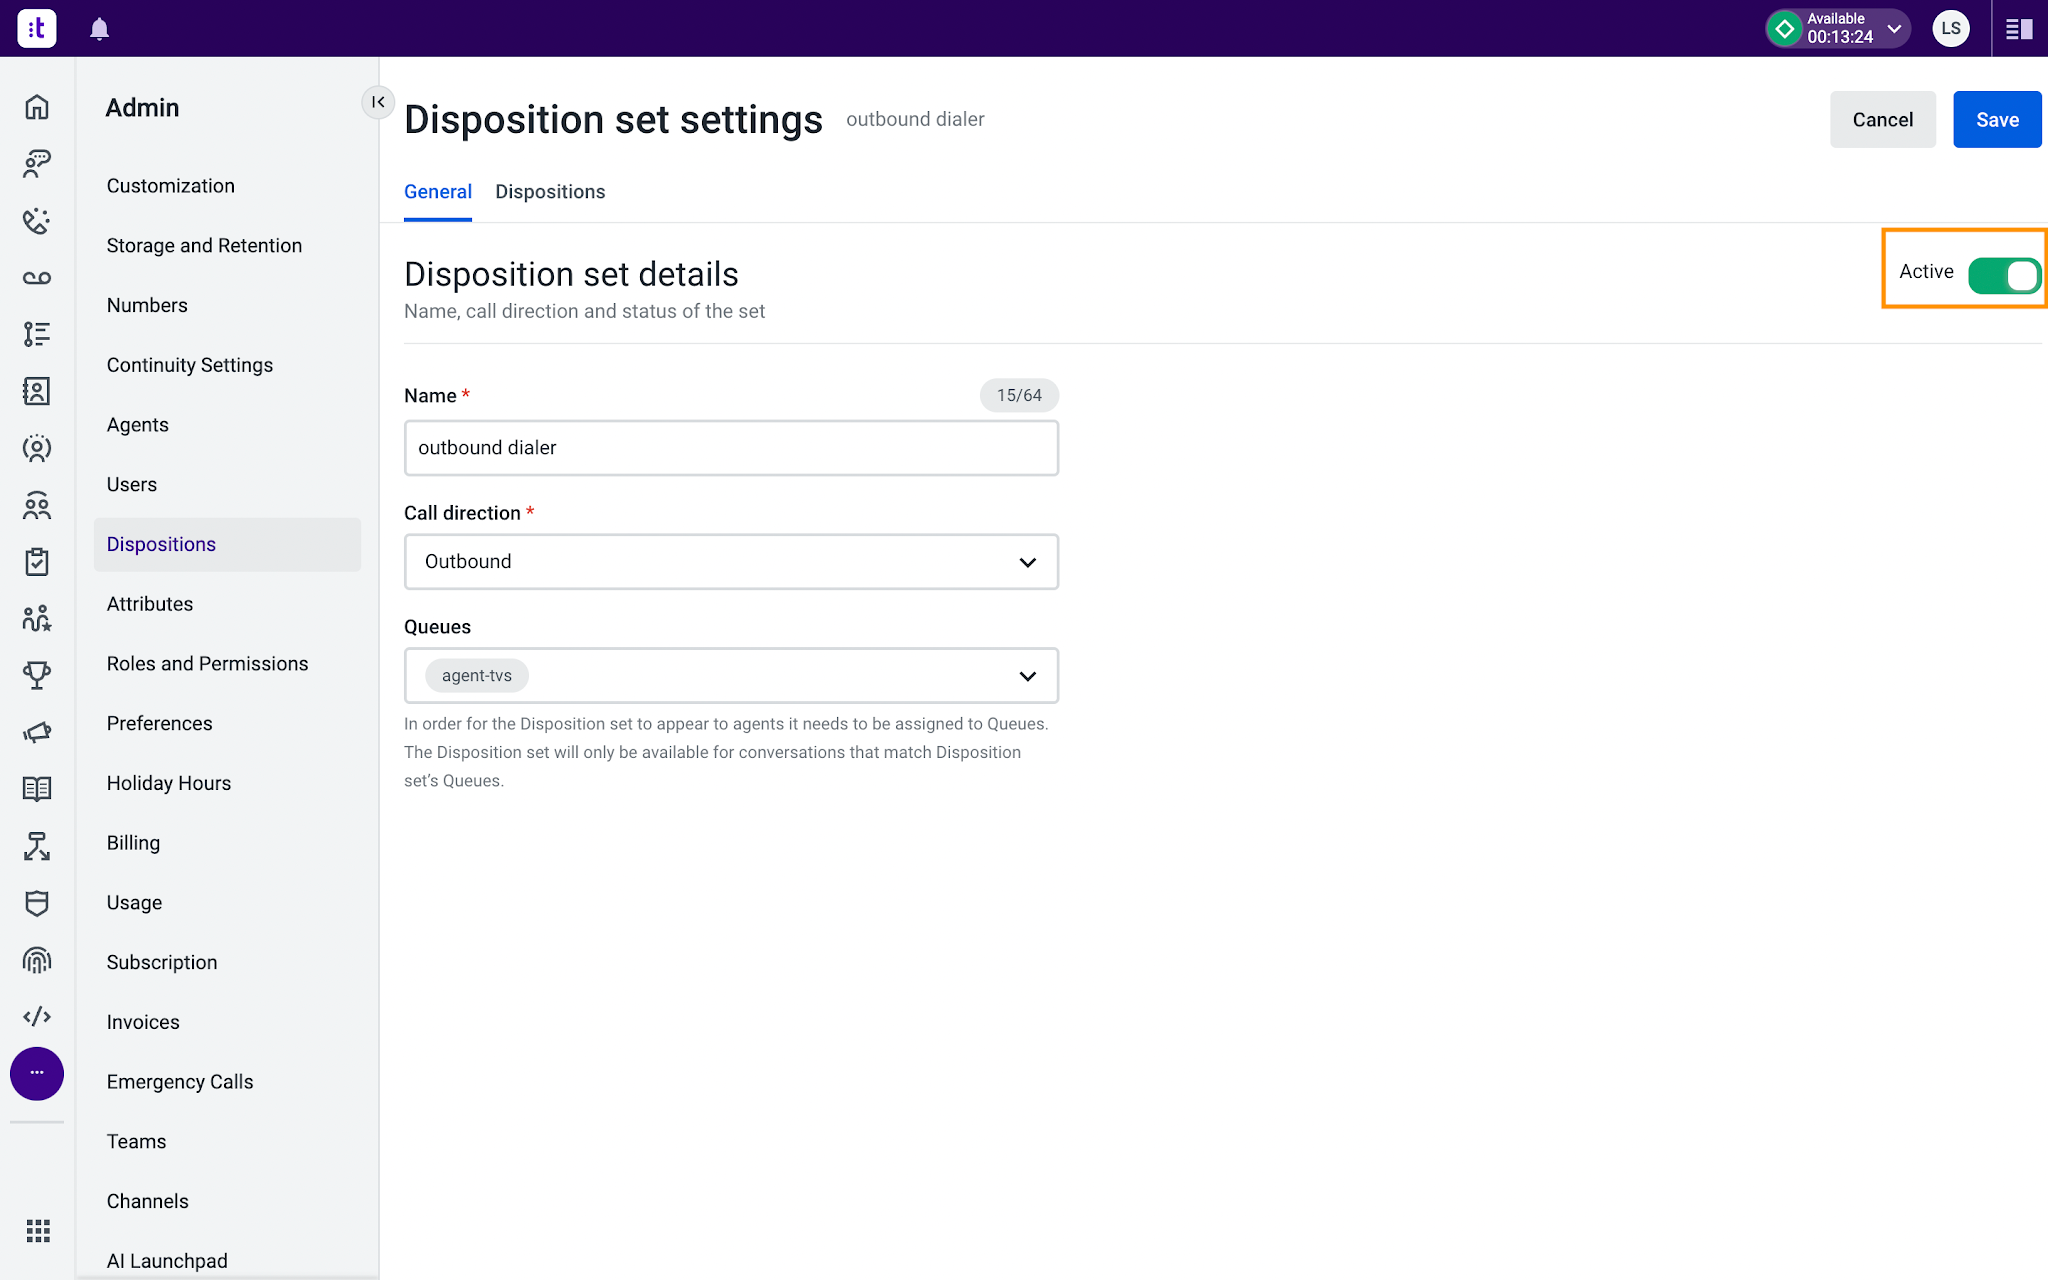Click the Name input field

[x=731, y=448]
